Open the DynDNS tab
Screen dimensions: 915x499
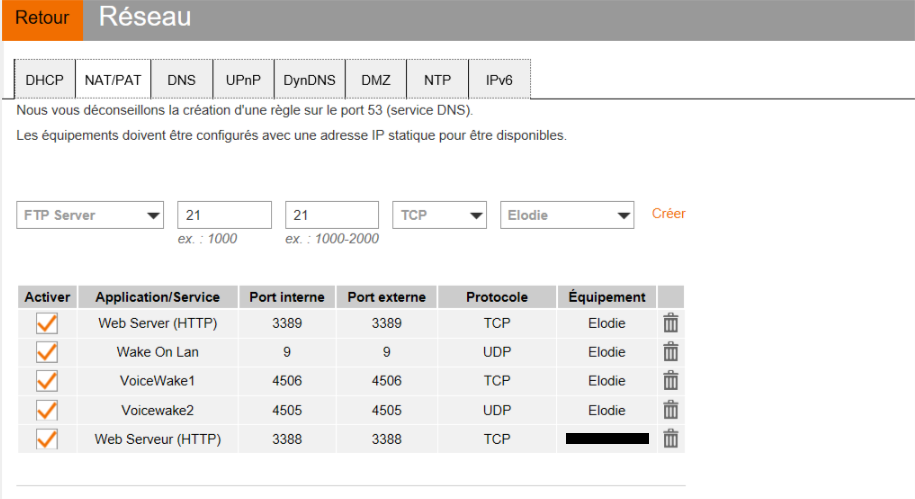click(310, 80)
